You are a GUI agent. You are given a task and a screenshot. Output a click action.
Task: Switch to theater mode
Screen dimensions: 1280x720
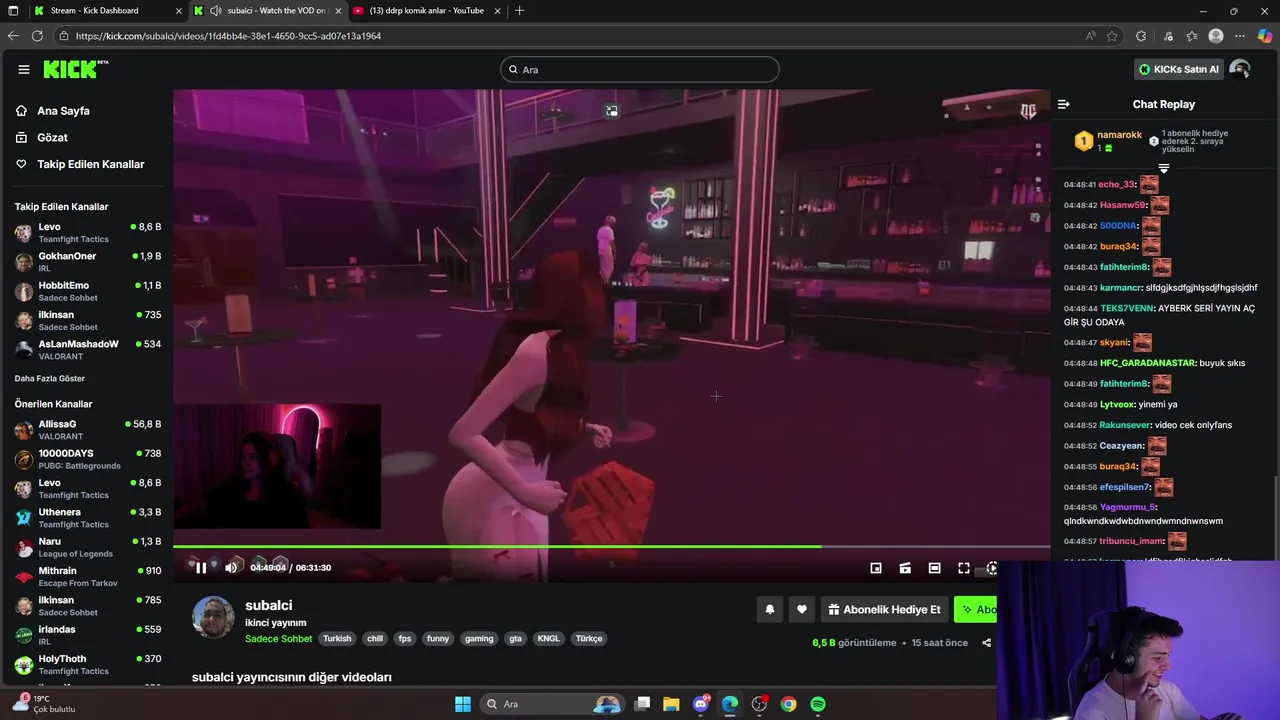tap(934, 568)
